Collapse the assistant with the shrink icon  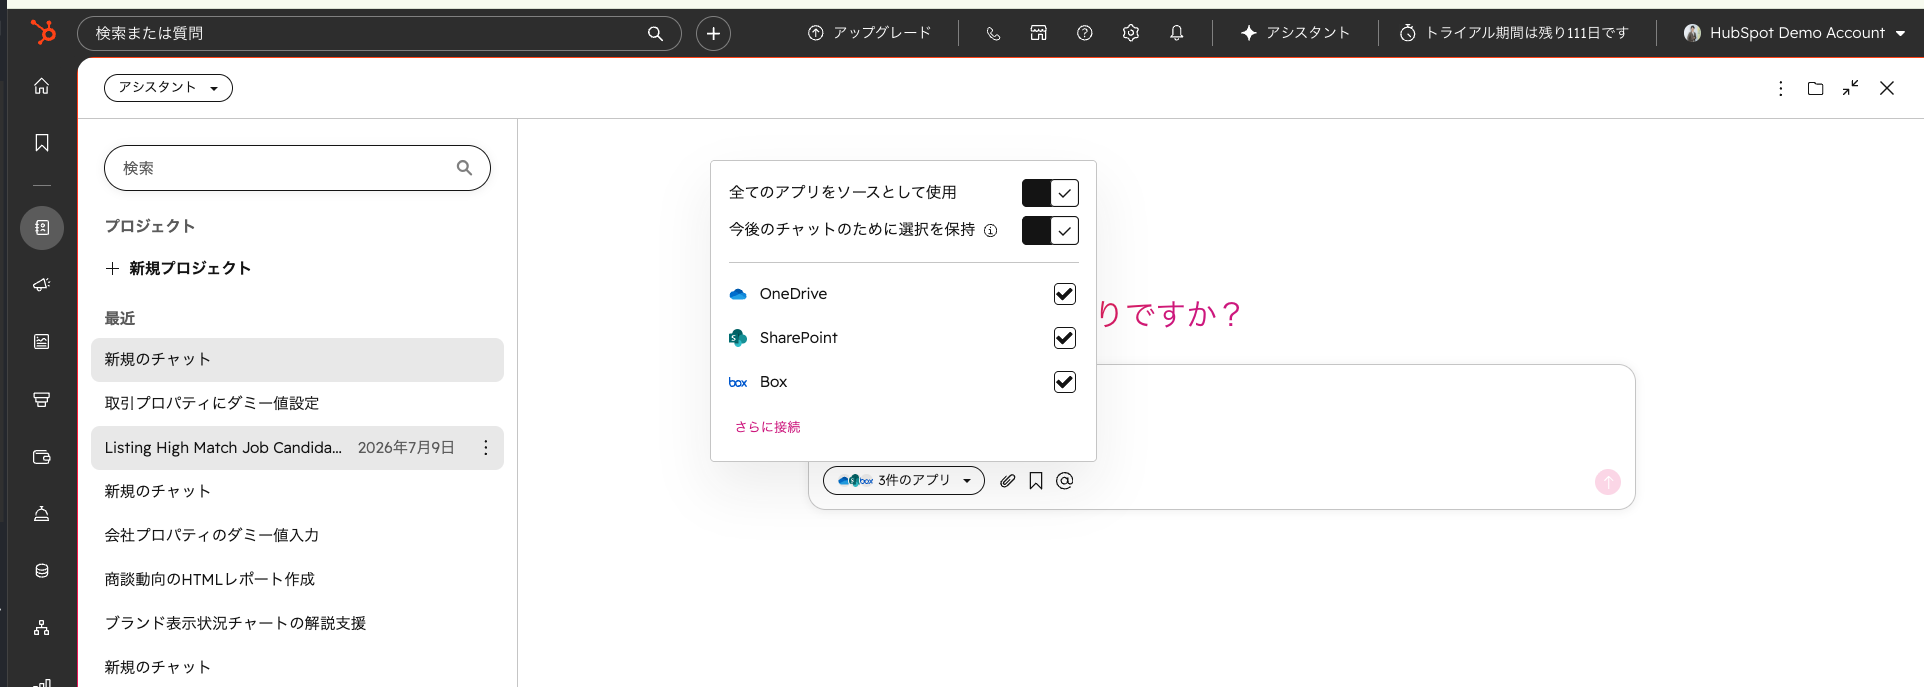1851,88
